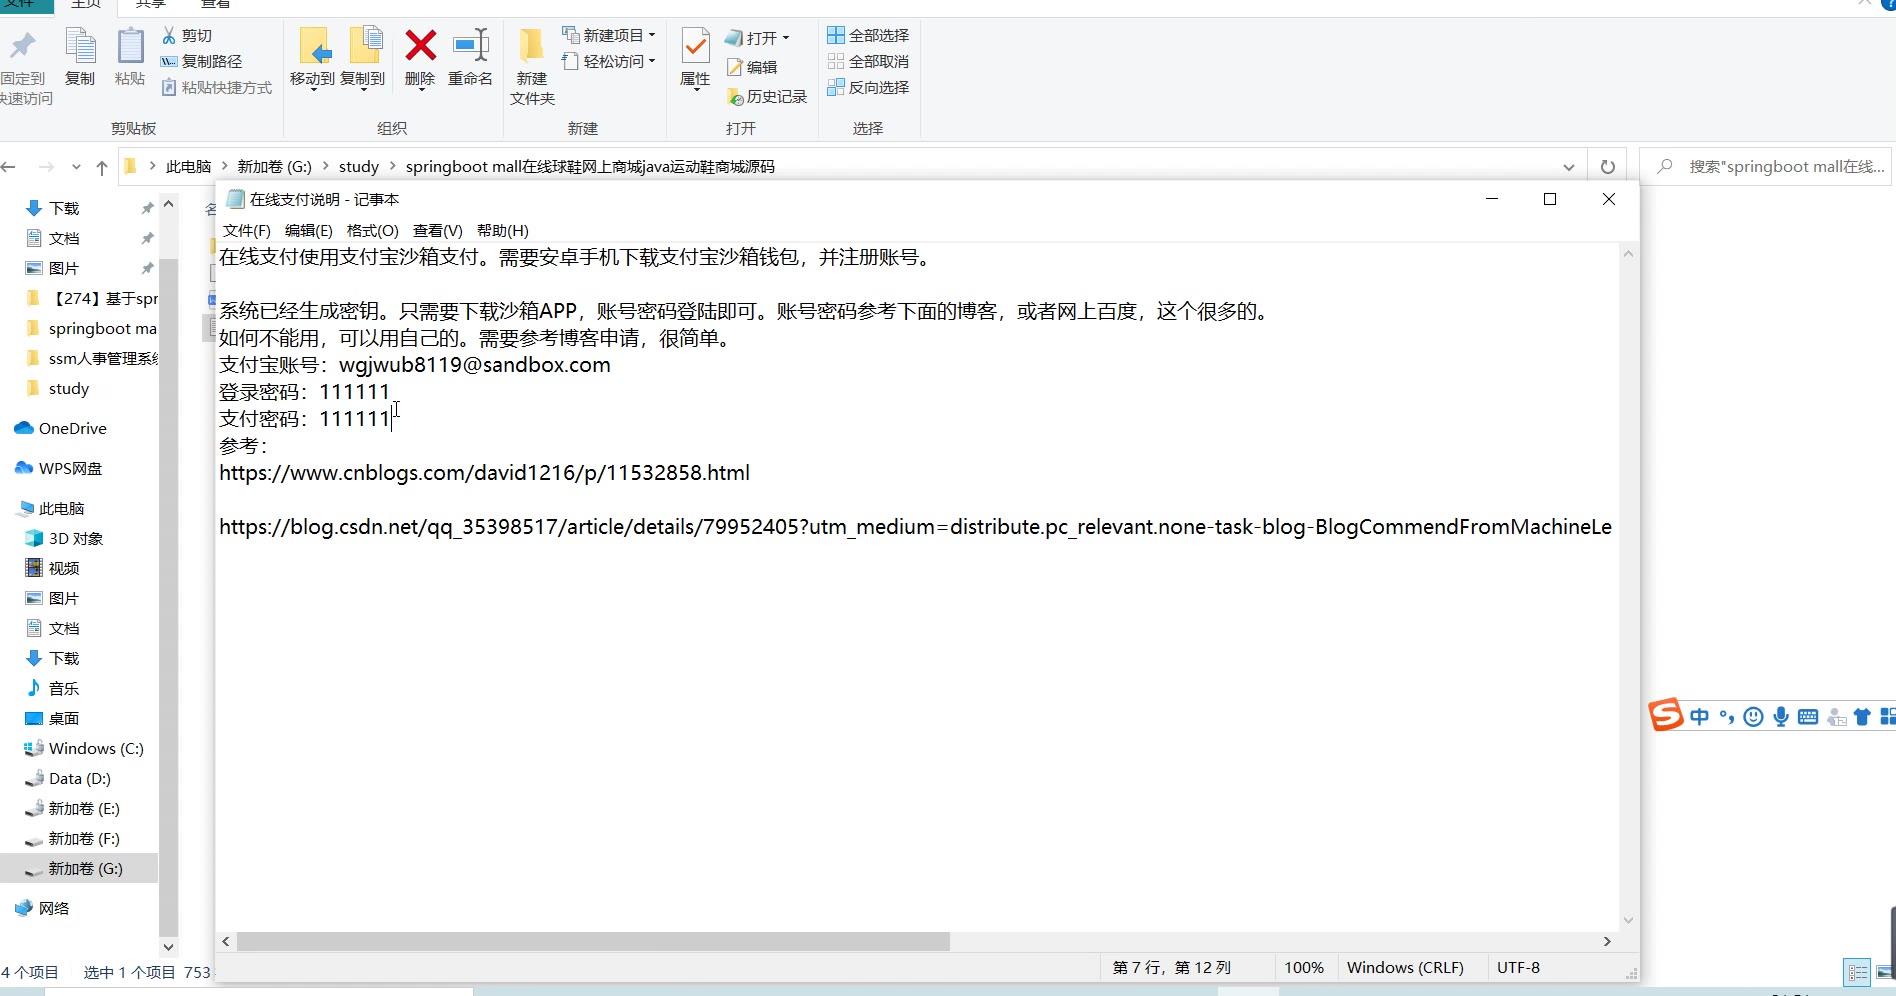
Task: Refresh the Explorer address bar
Action: coord(1607,167)
